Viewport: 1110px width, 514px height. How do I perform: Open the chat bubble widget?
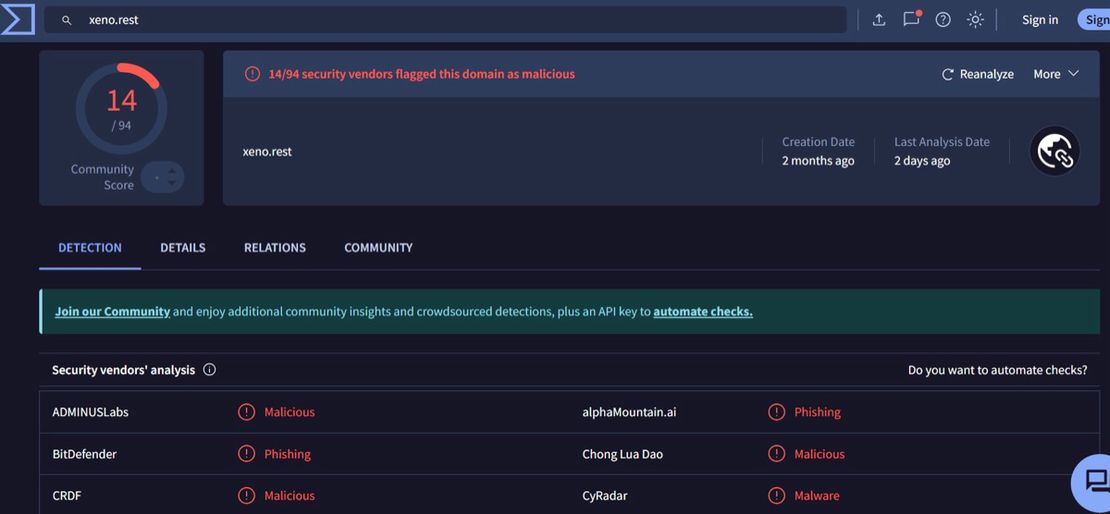tap(1095, 481)
